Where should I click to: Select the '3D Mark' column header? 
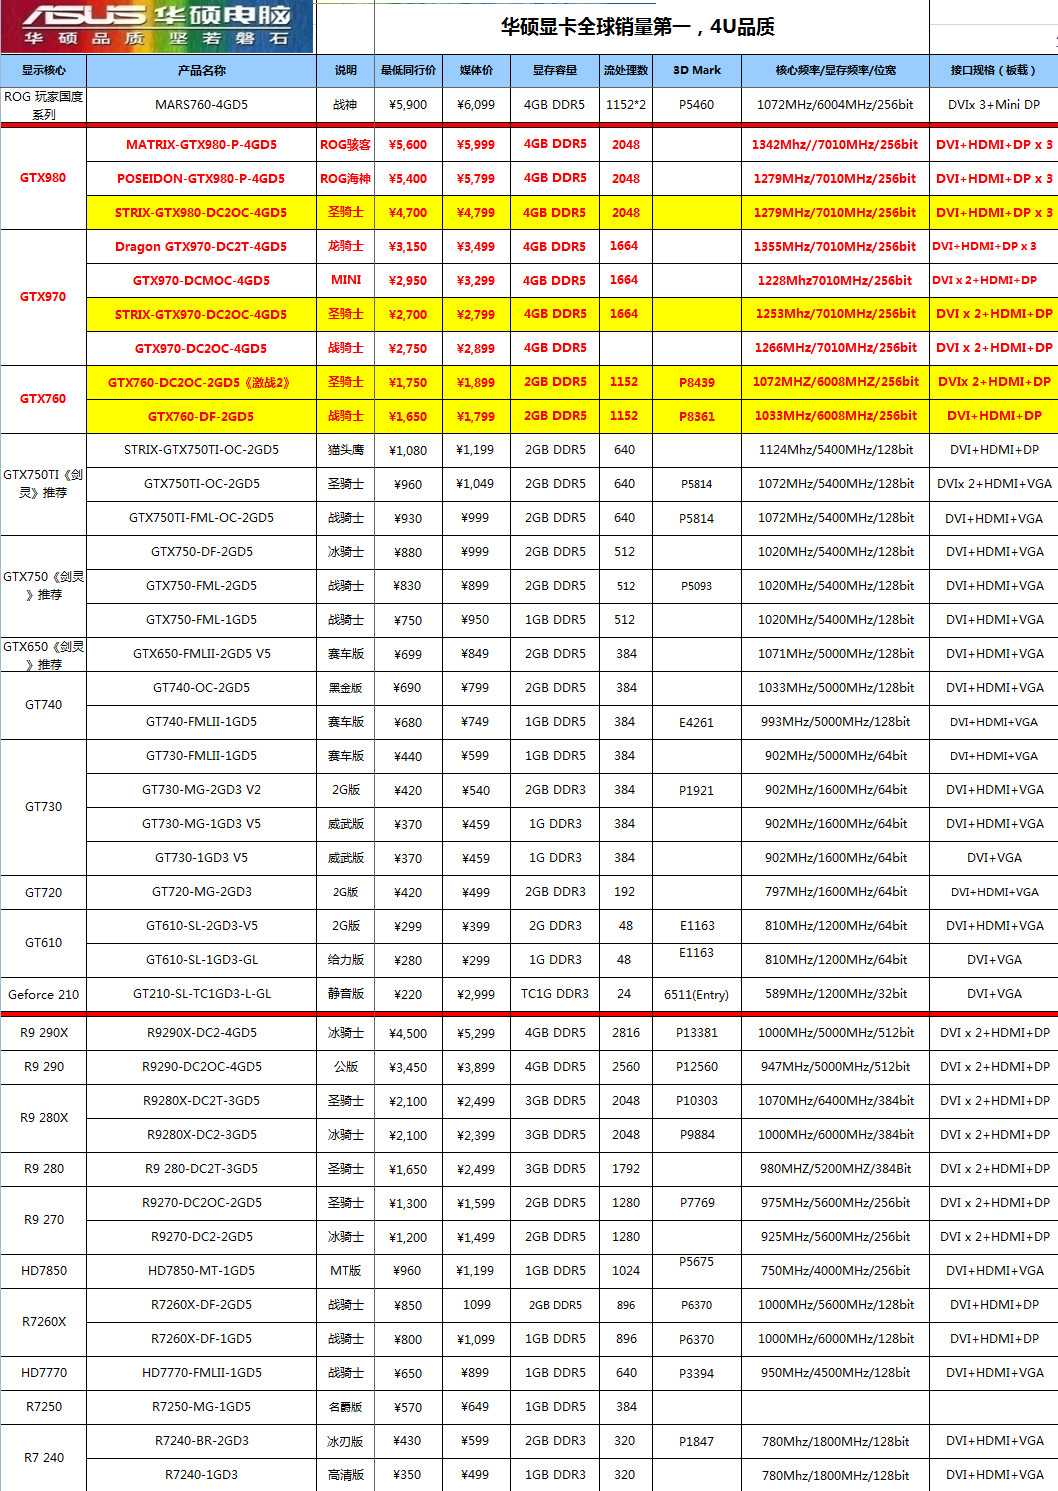(697, 70)
